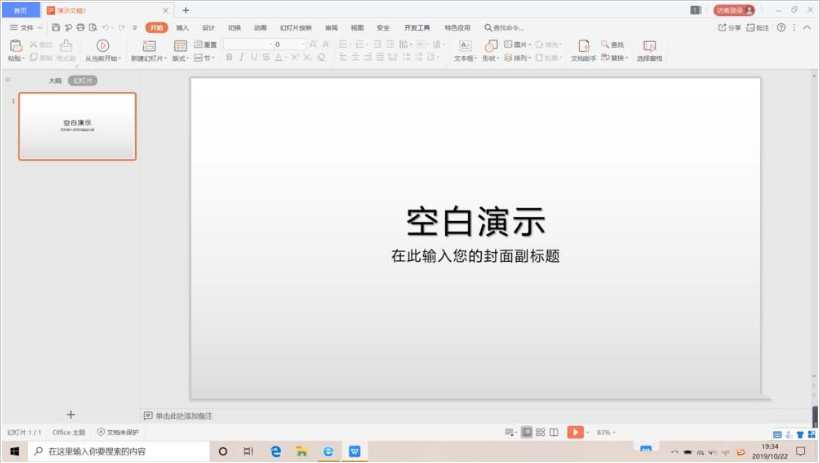Screen dimensions: 820x463
Task: Click the Paste clipboard icon
Action: point(16,46)
